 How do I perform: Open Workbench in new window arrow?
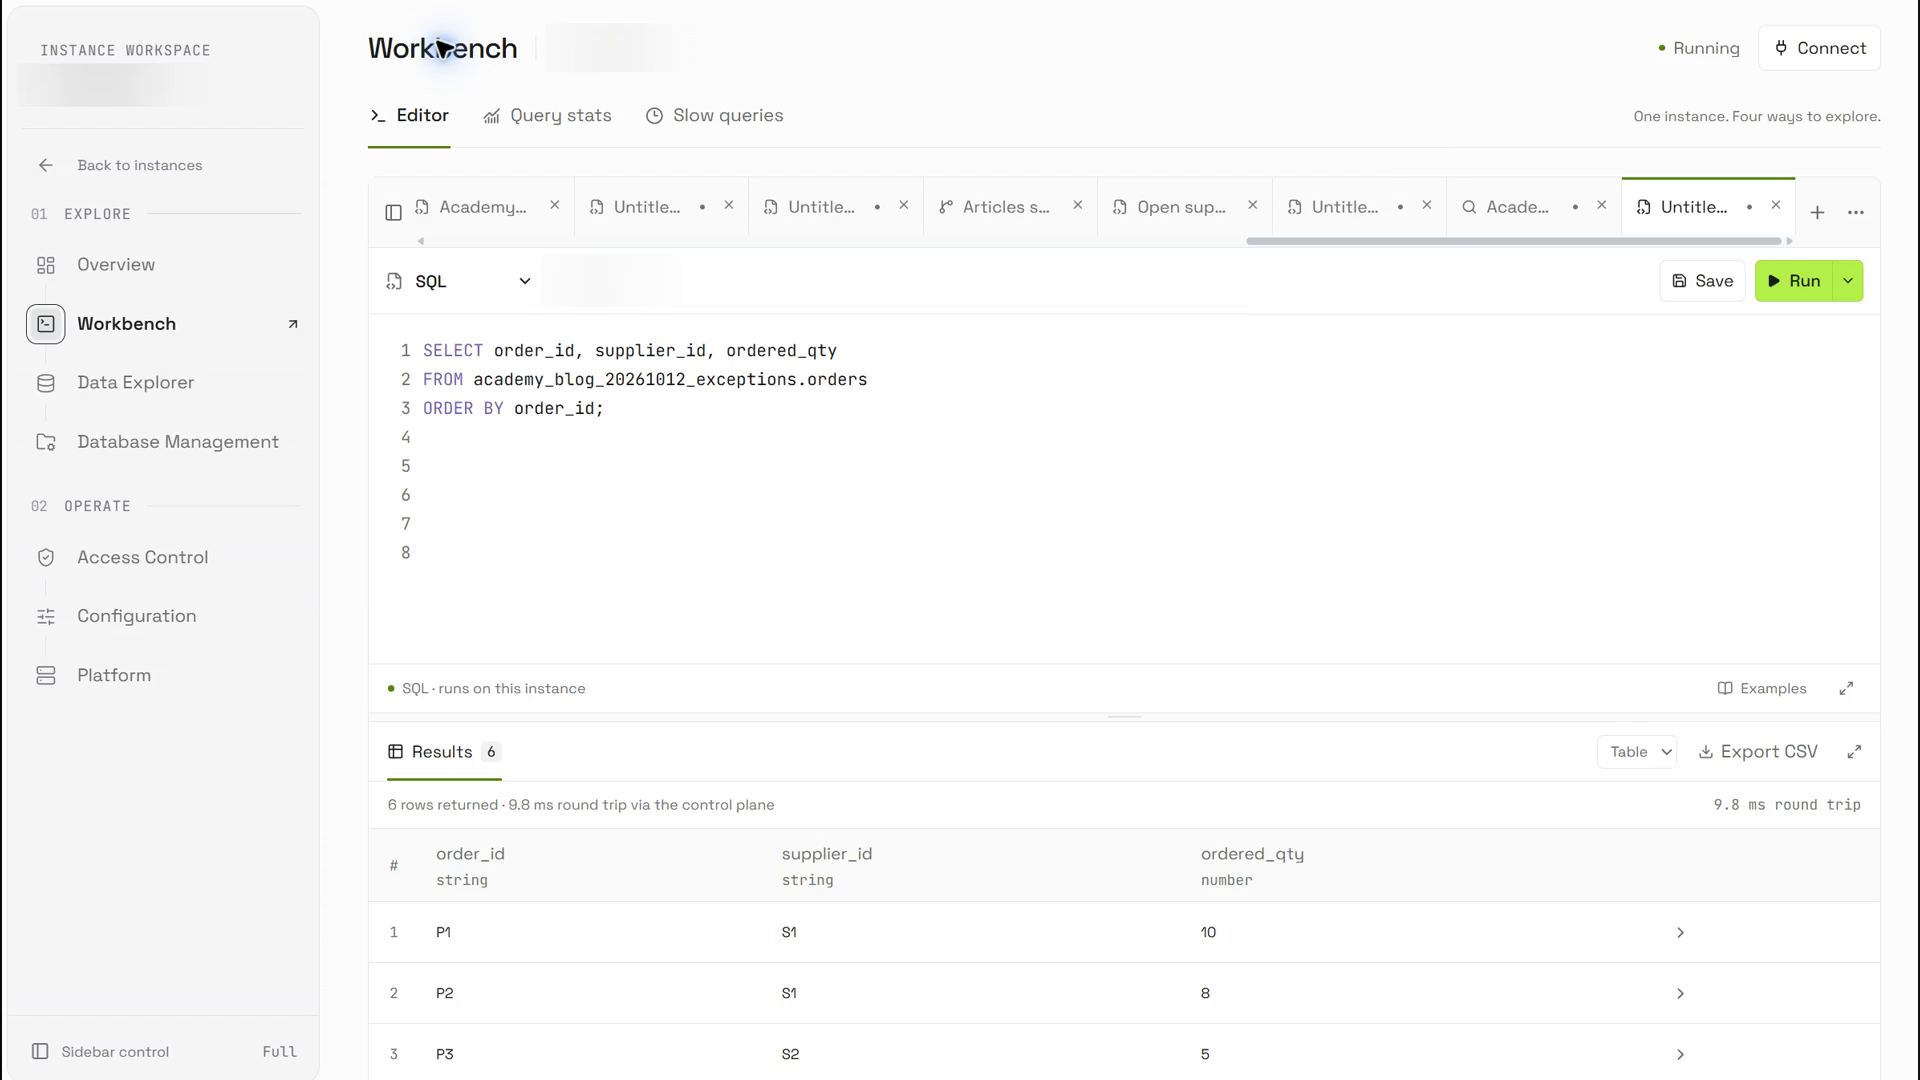pos(293,324)
